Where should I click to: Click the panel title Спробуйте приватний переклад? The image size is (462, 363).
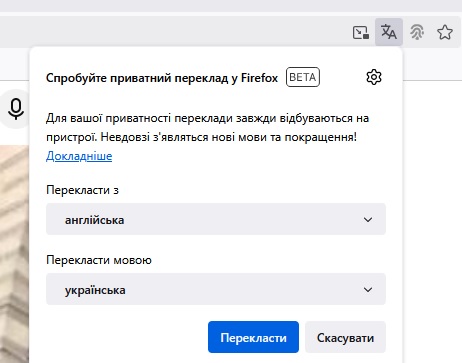162,78
